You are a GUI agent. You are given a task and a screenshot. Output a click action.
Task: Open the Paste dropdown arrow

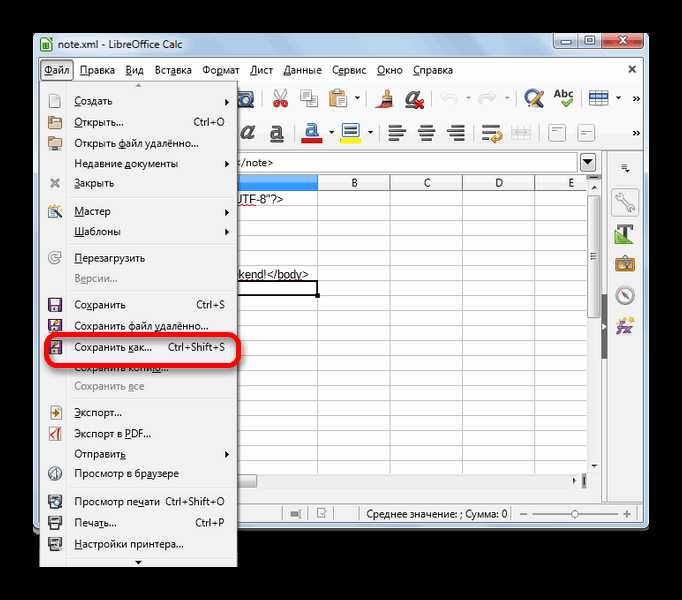[x=357, y=98]
